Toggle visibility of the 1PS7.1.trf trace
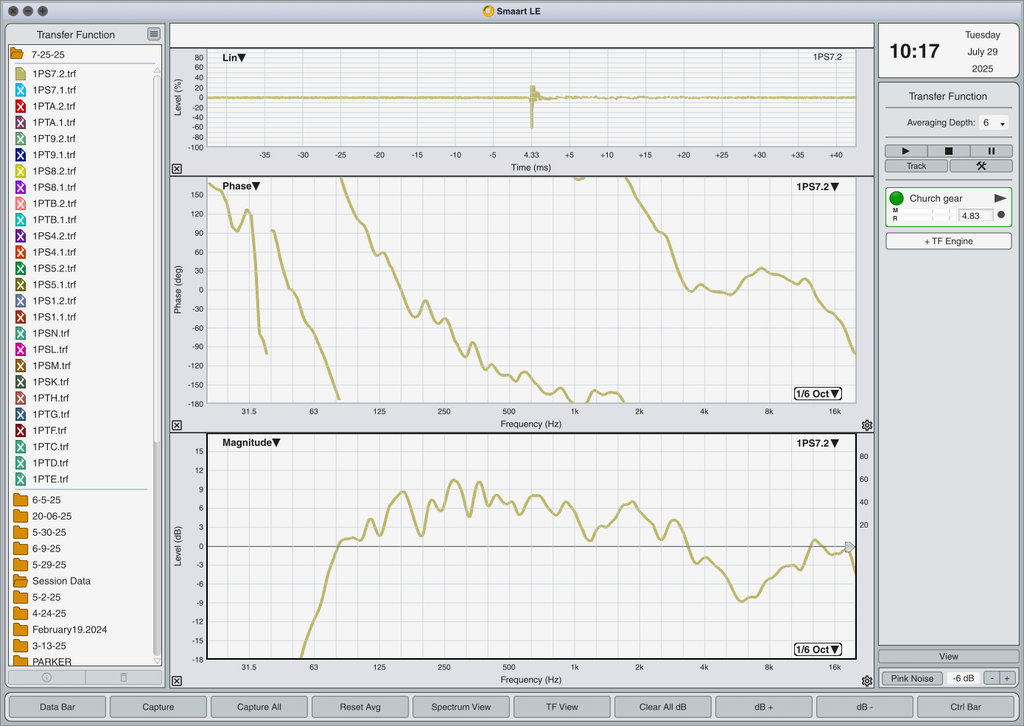The image size is (1024, 726). pyautogui.click(x=20, y=90)
